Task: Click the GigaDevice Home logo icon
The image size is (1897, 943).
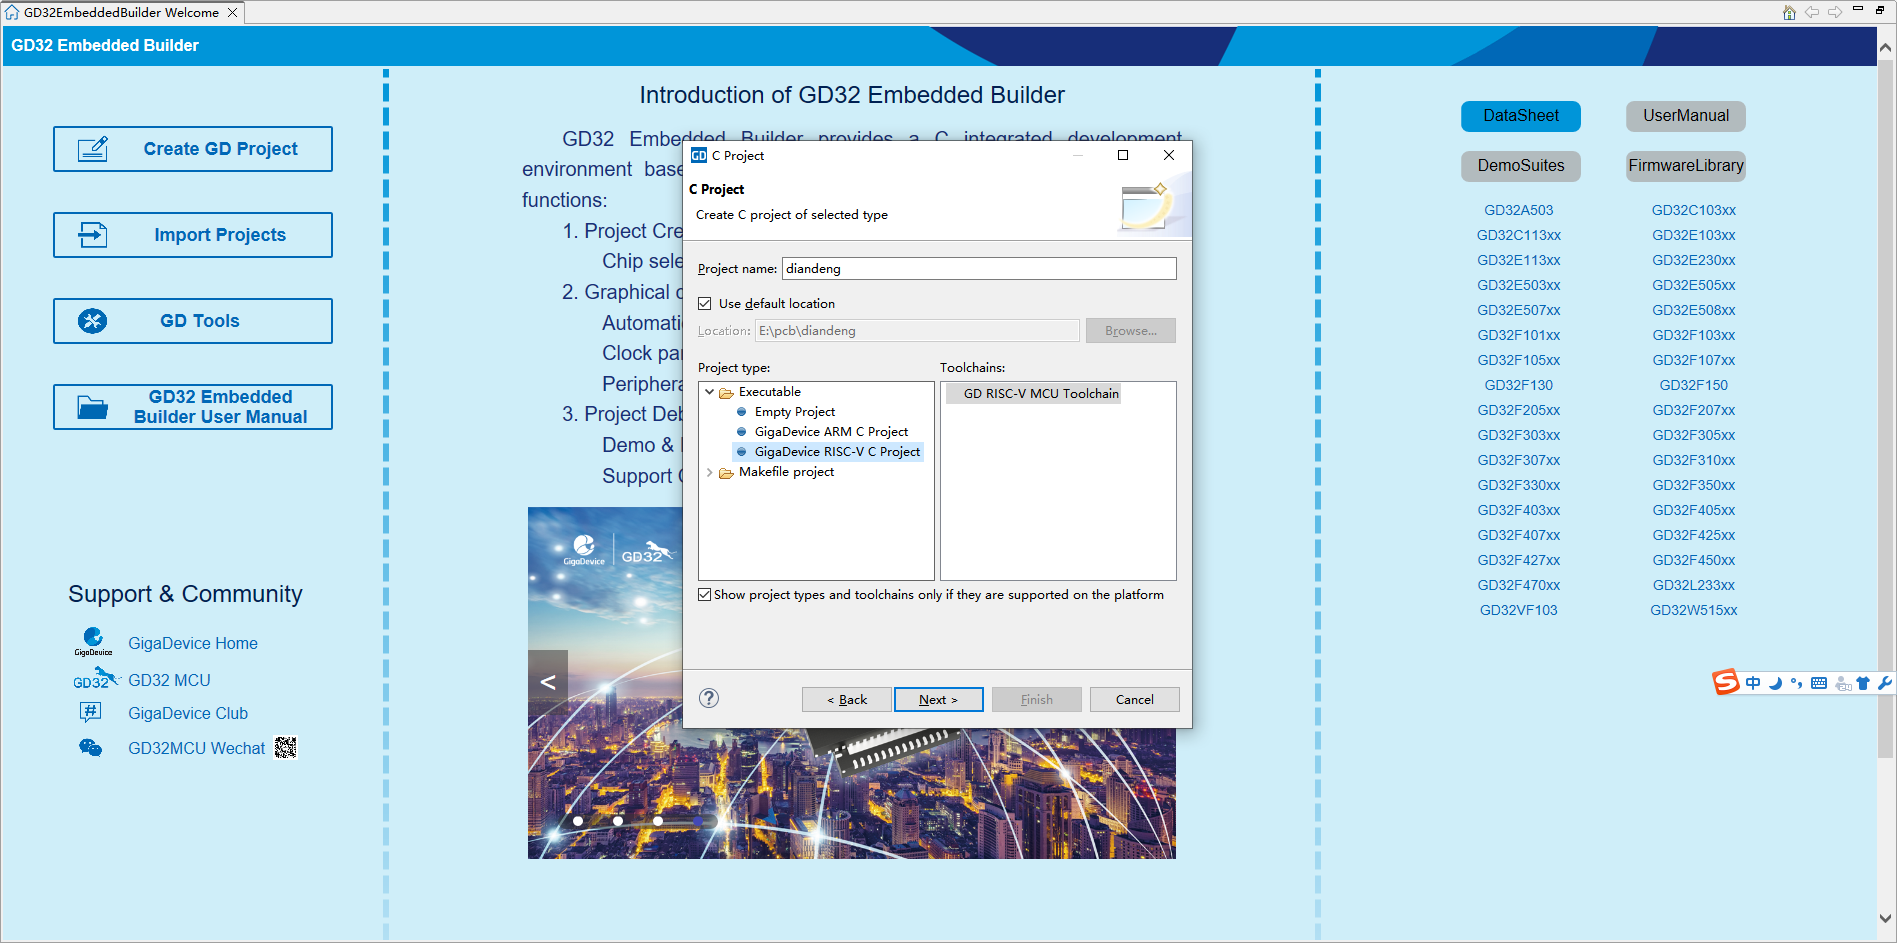Action: pos(93,641)
